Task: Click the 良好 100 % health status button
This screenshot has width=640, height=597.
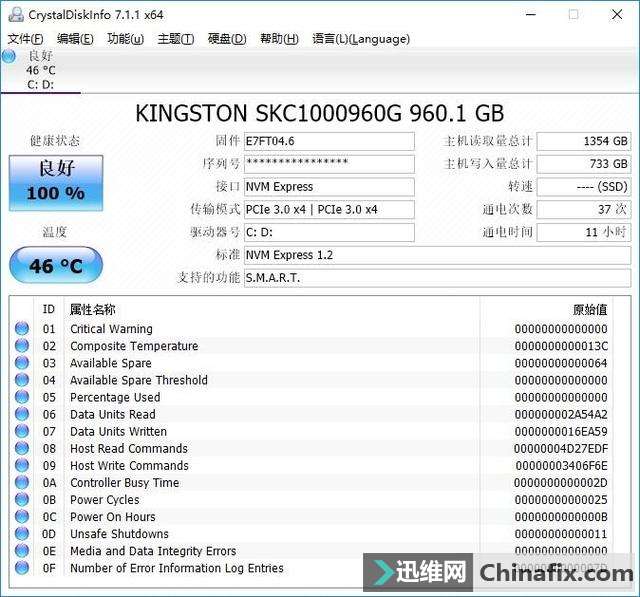Action: tap(56, 183)
